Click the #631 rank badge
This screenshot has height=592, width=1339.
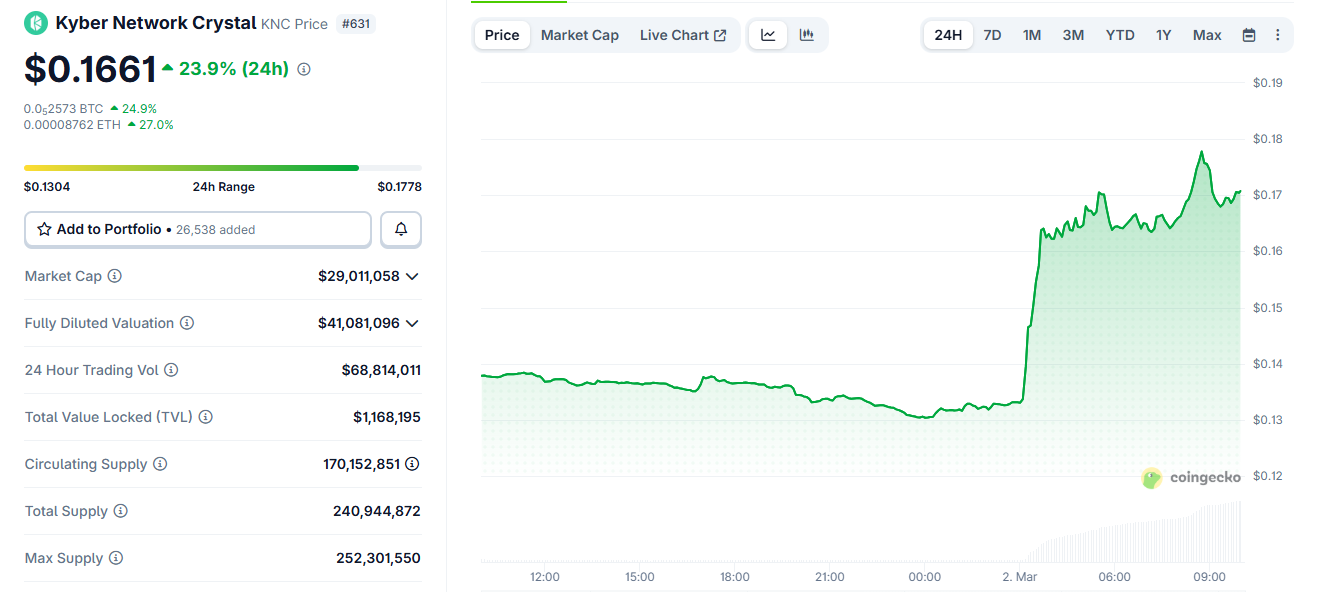tap(356, 24)
